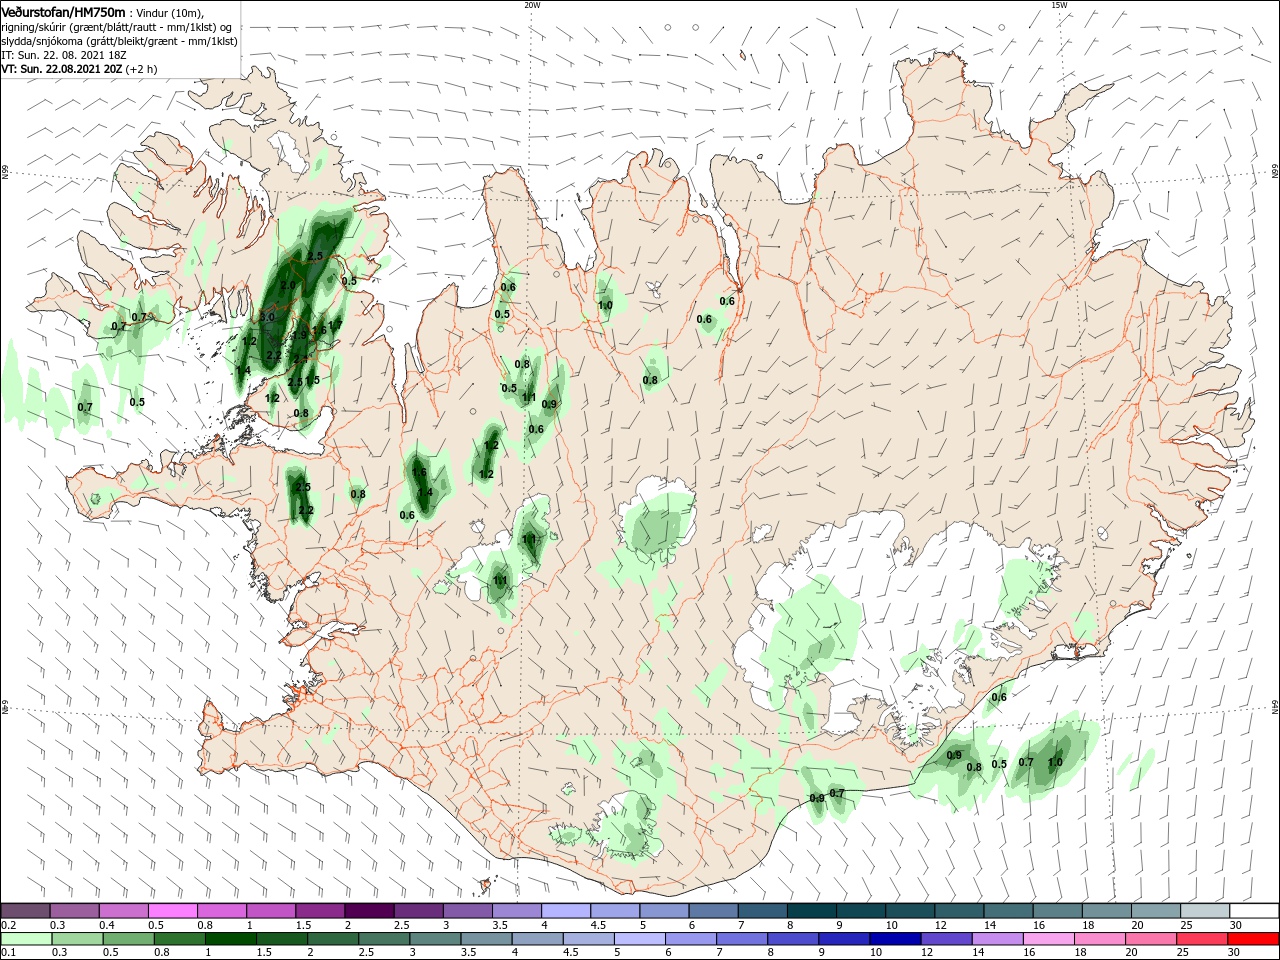This screenshot has width=1280, height=960.
Task: Click the title text Veðurstofan/HM750m
Action: point(63,11)
